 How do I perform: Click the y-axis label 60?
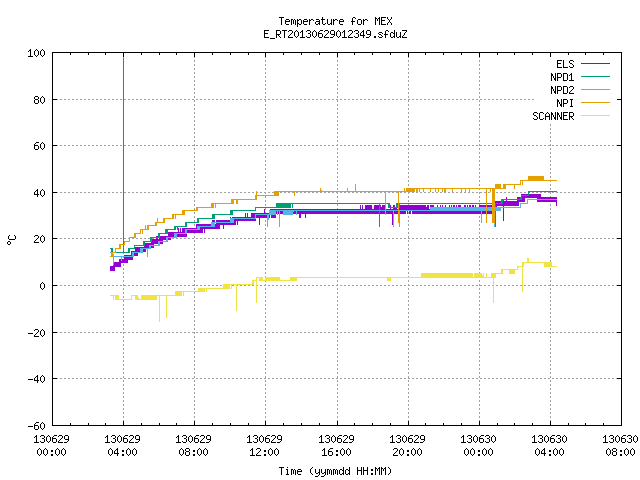coord(39,146)
